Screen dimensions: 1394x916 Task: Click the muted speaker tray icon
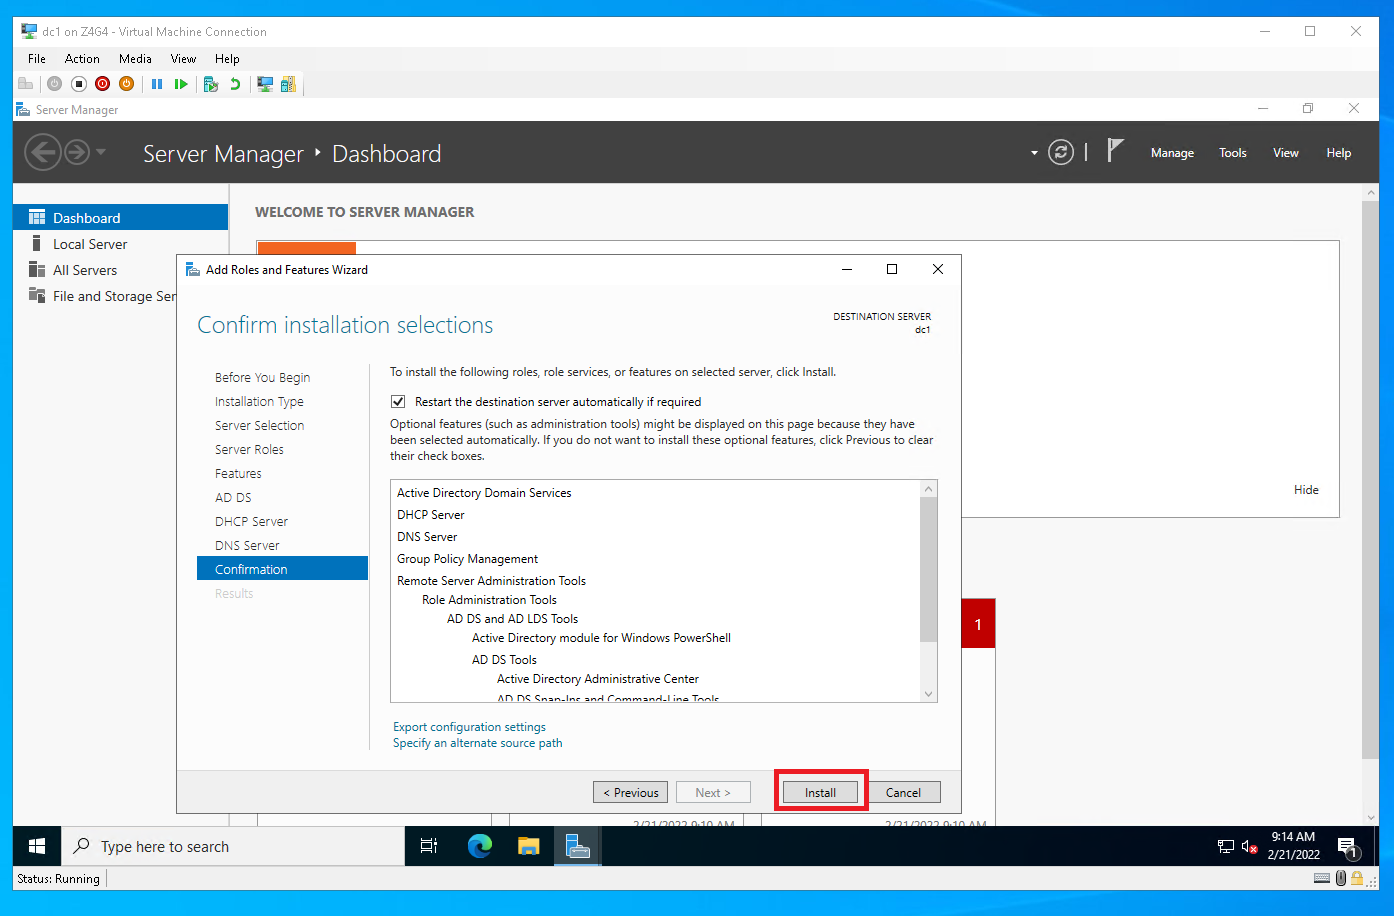(1249, 847)
